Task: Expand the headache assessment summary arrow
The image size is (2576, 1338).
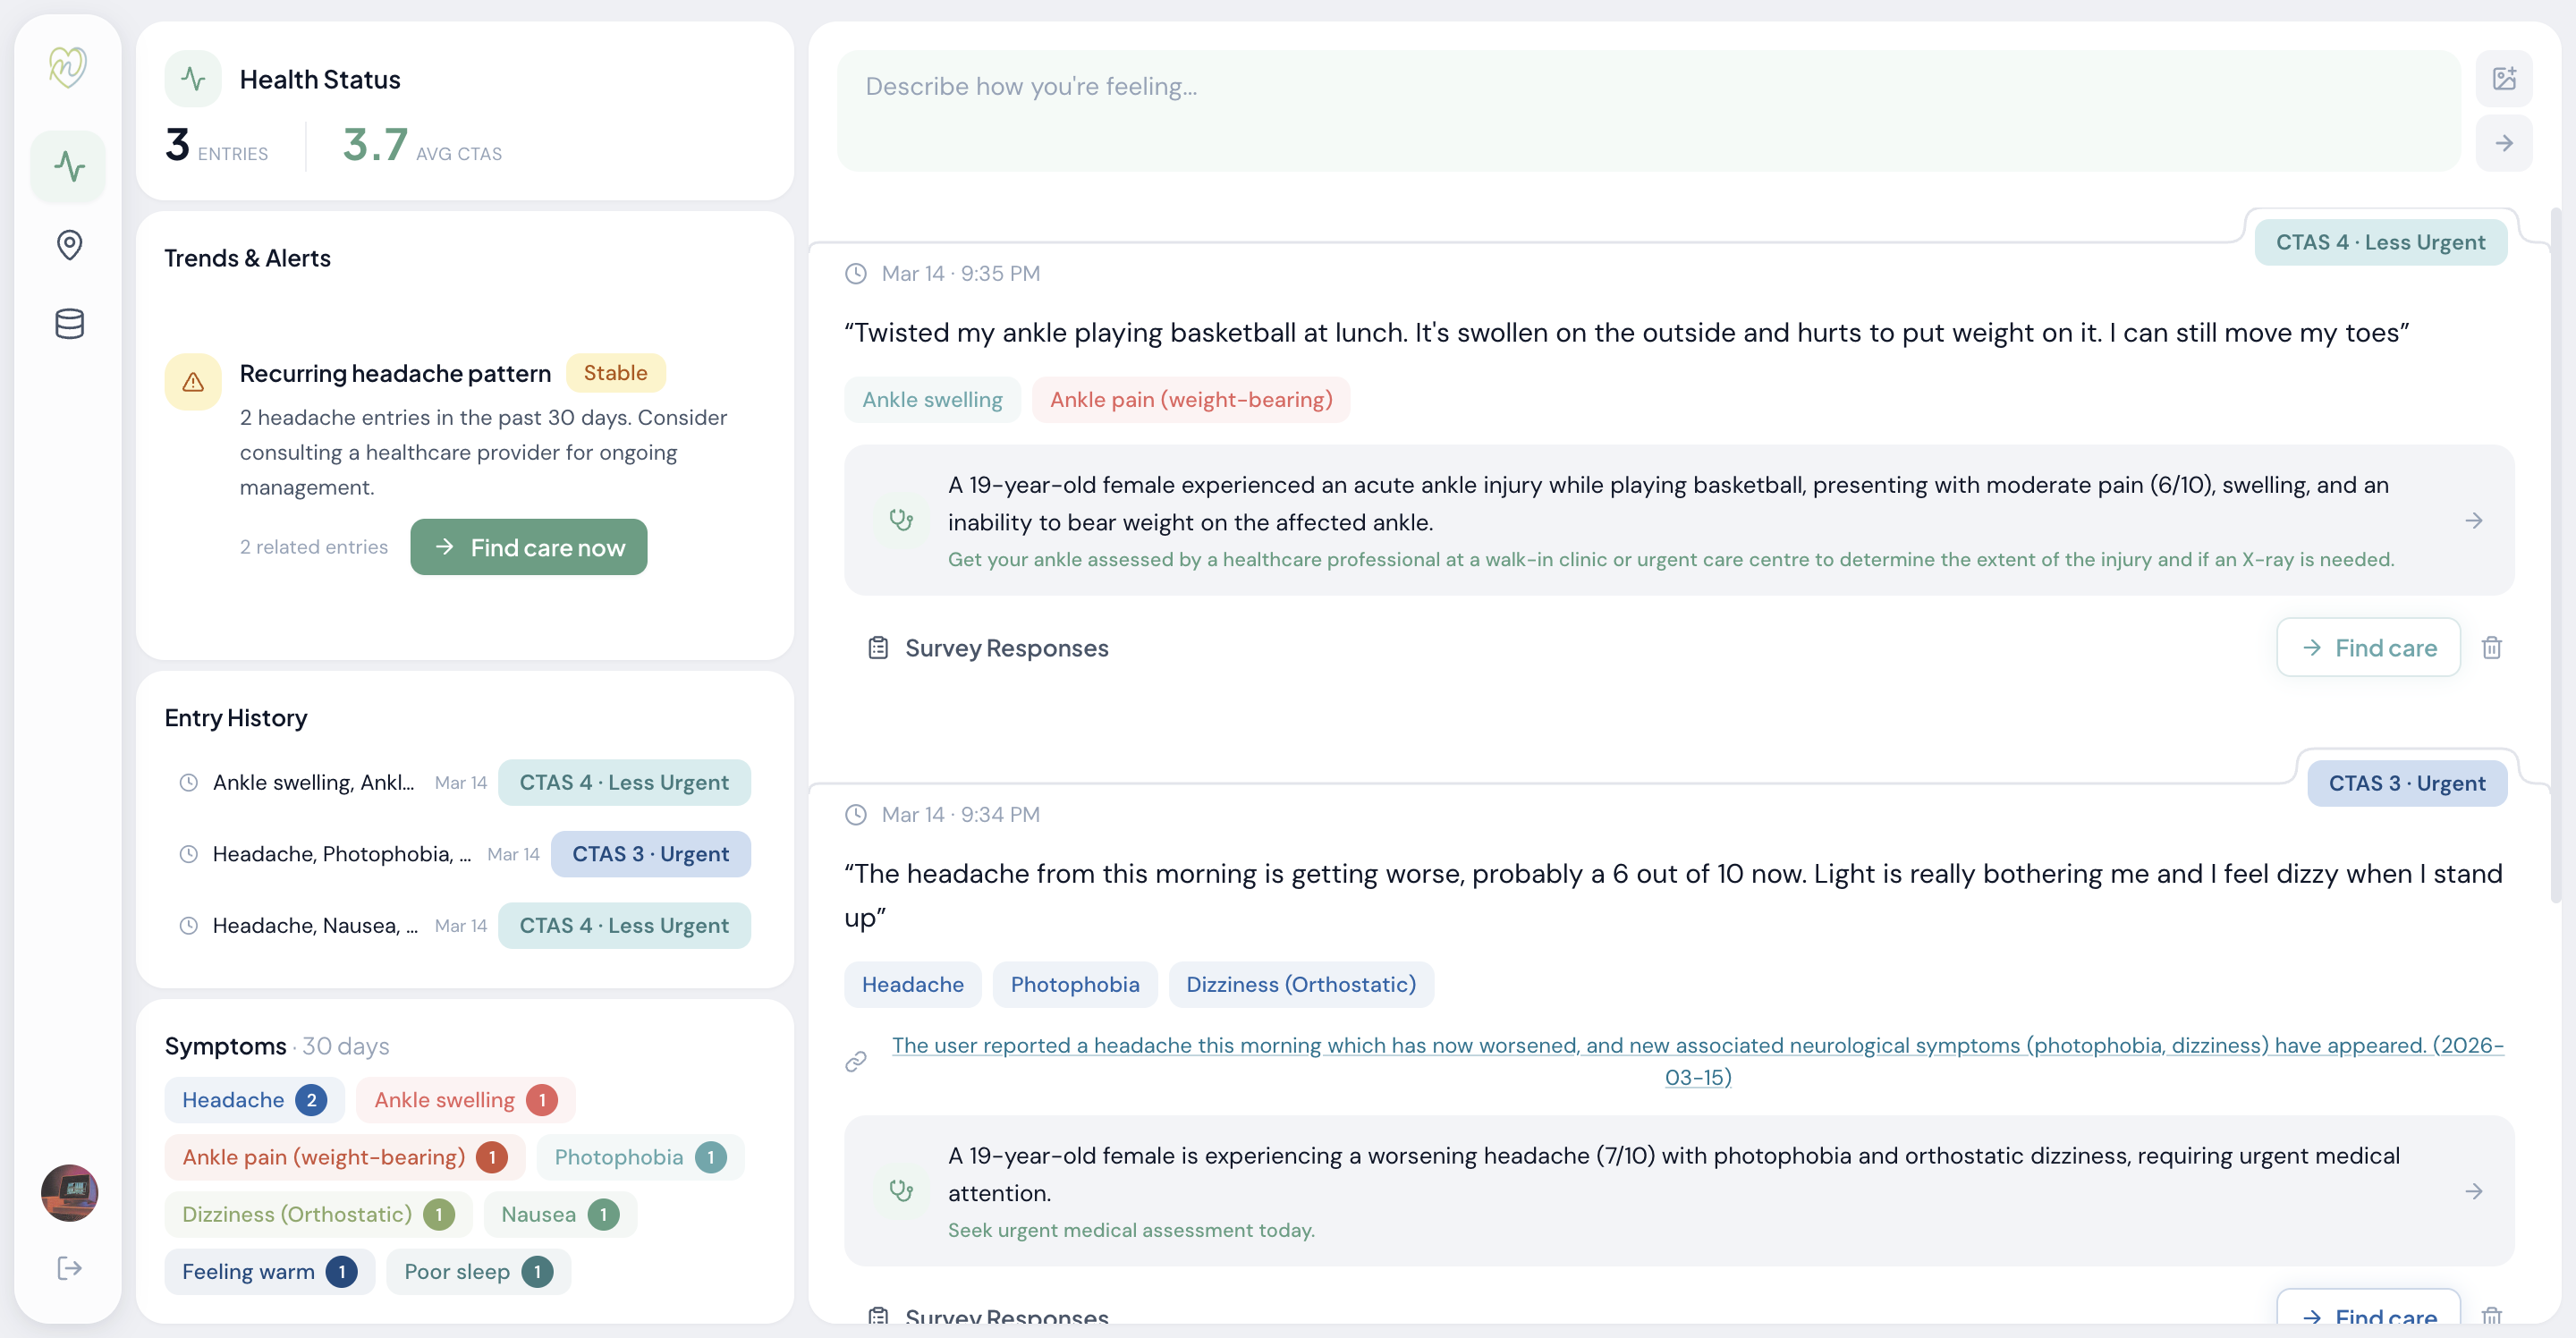Action: (x=2473, y=1191)
